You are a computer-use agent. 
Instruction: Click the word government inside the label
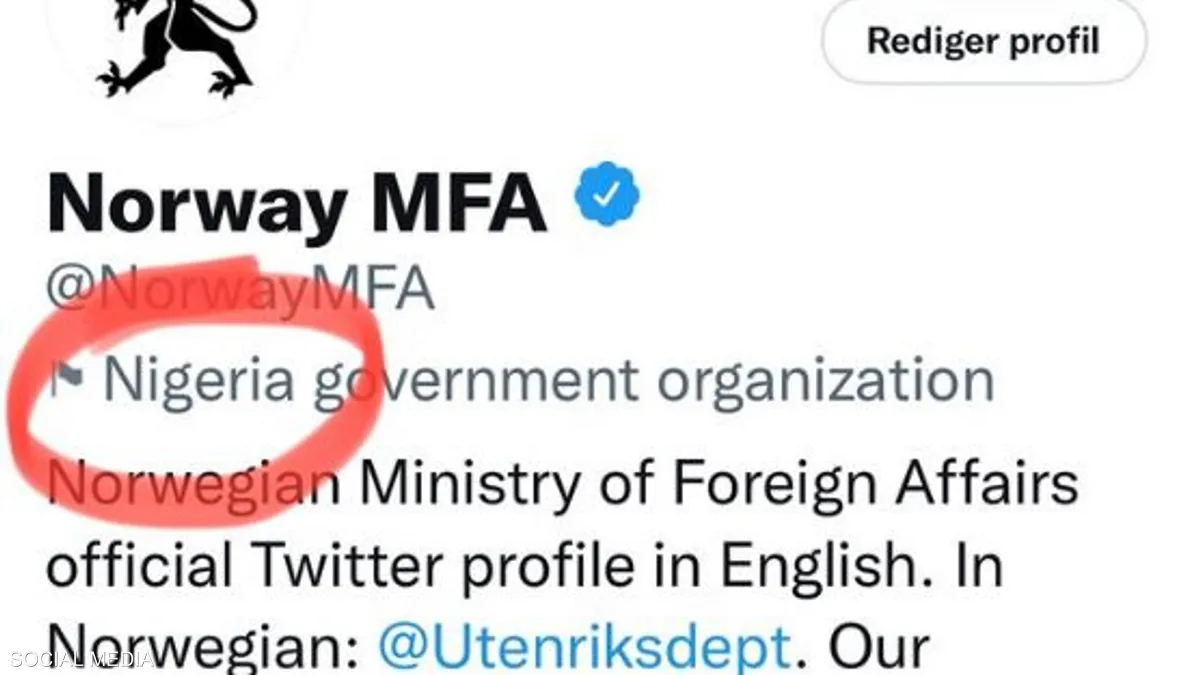[x=475, y=382]
